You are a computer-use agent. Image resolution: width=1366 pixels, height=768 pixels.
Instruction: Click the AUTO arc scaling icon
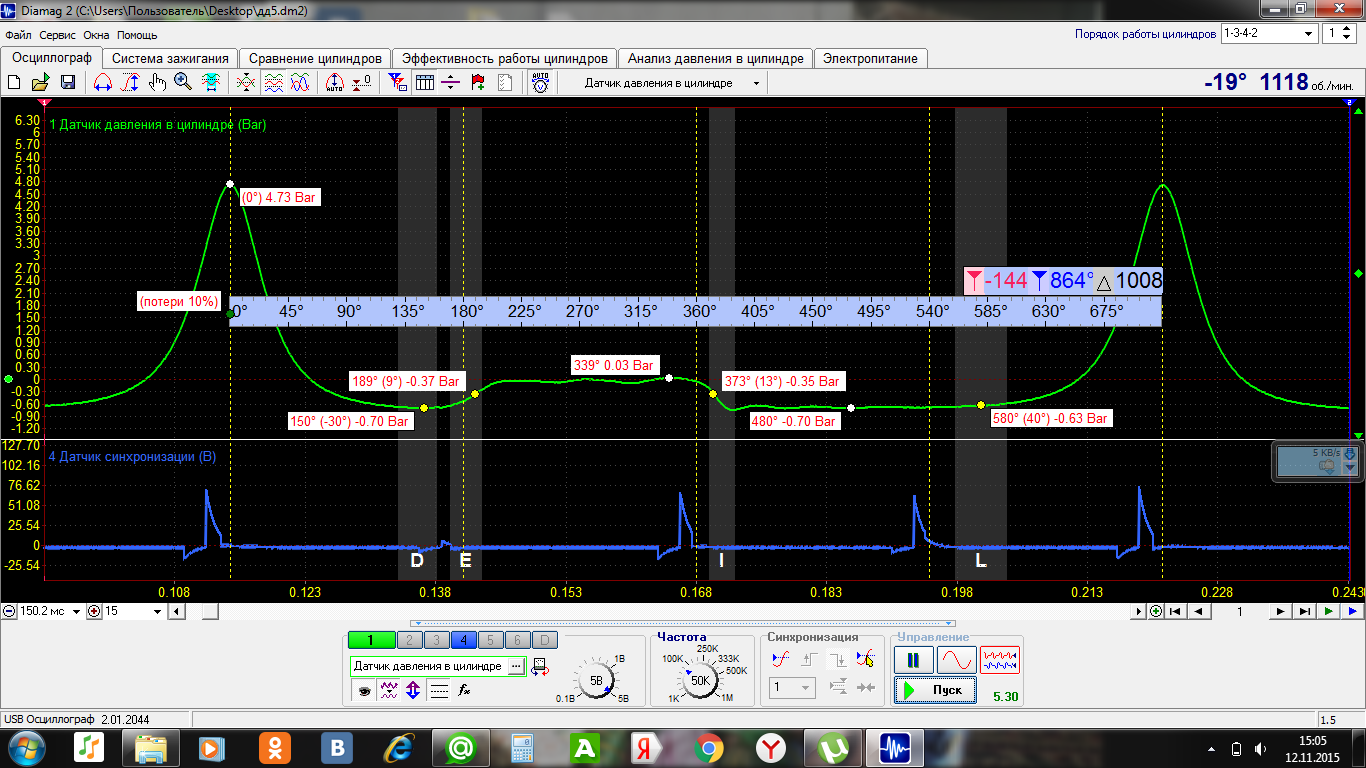click(335, 83)
